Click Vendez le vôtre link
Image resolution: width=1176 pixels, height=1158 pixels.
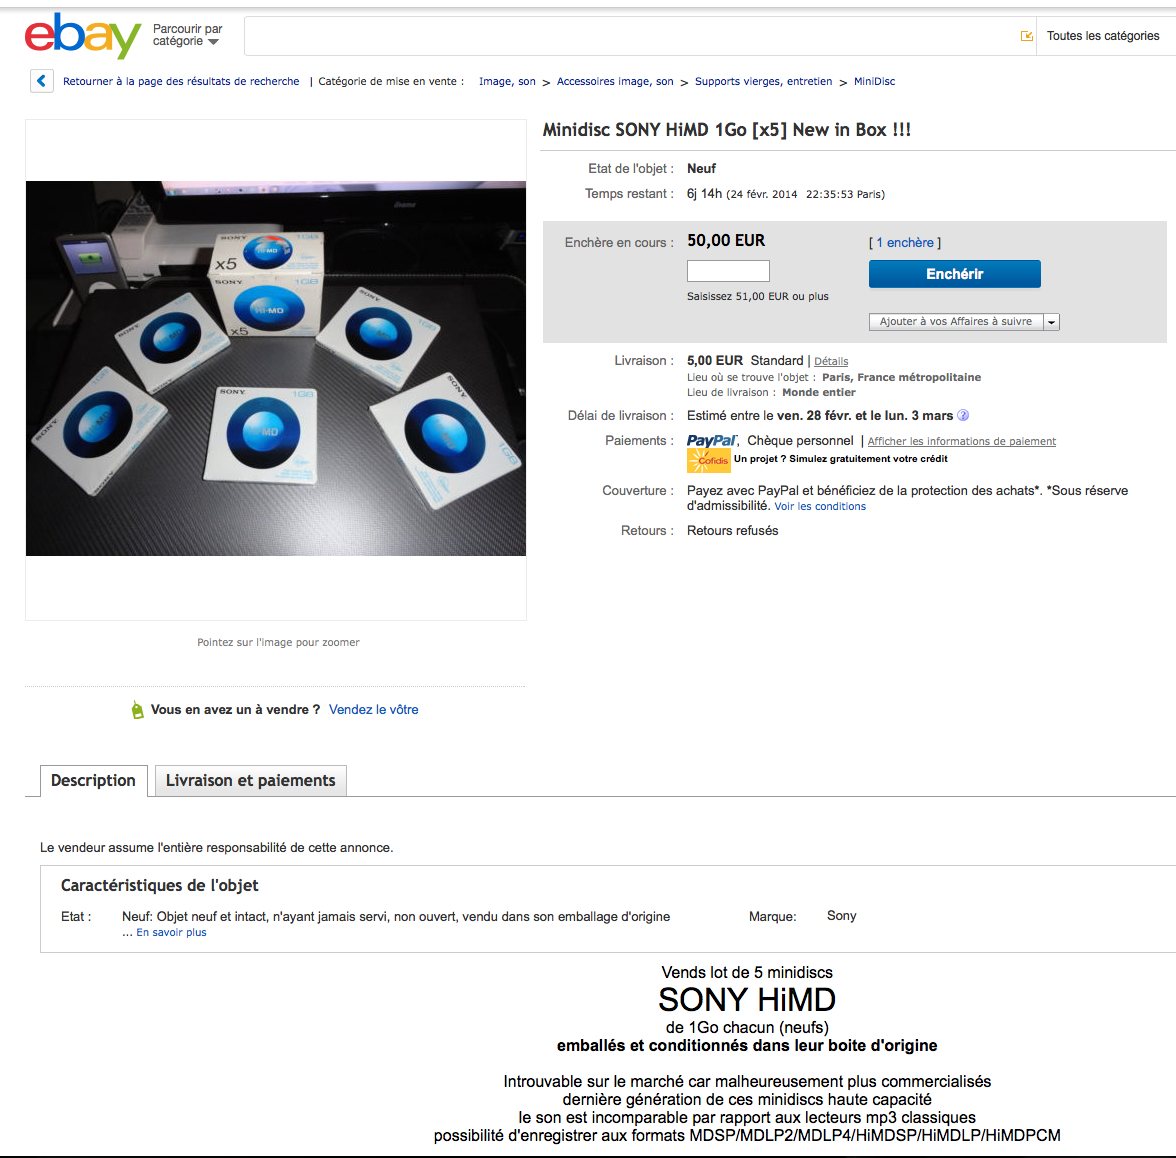[374, 710]
